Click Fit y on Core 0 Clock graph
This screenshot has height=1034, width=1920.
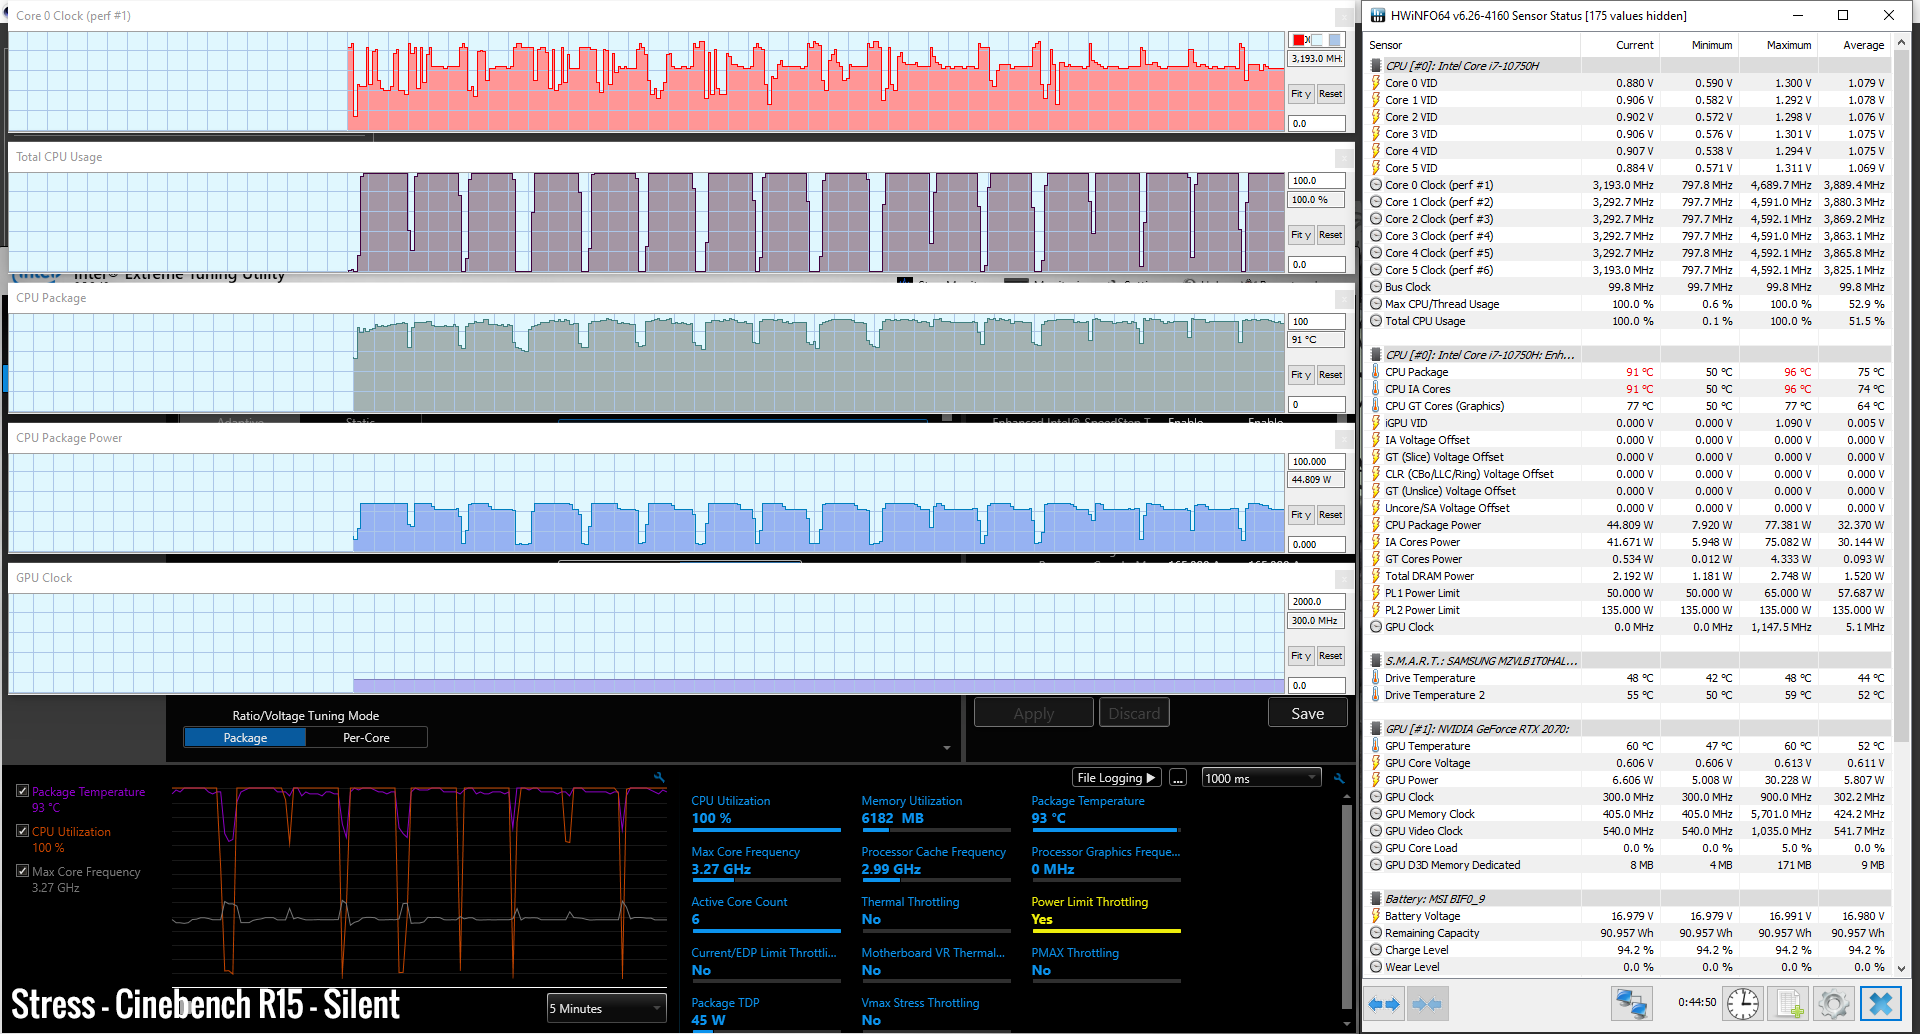click(x=1300, y=94)
